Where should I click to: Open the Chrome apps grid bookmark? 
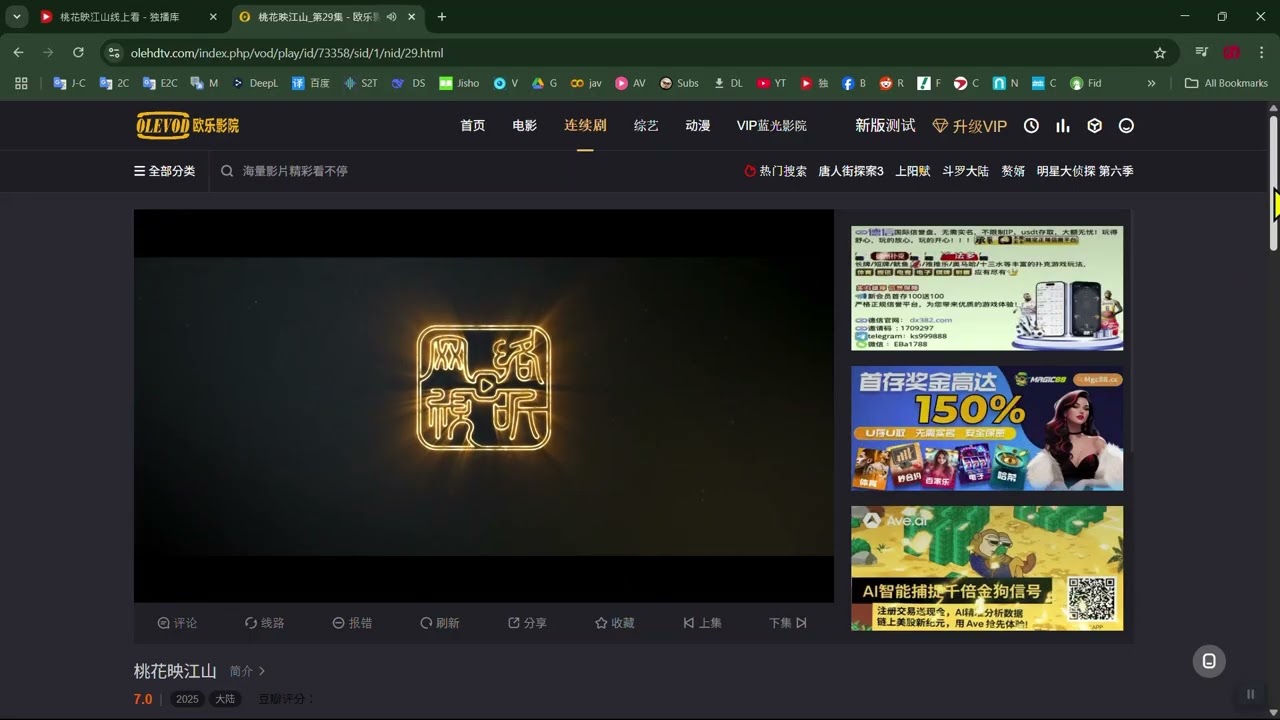coord(21,83)
